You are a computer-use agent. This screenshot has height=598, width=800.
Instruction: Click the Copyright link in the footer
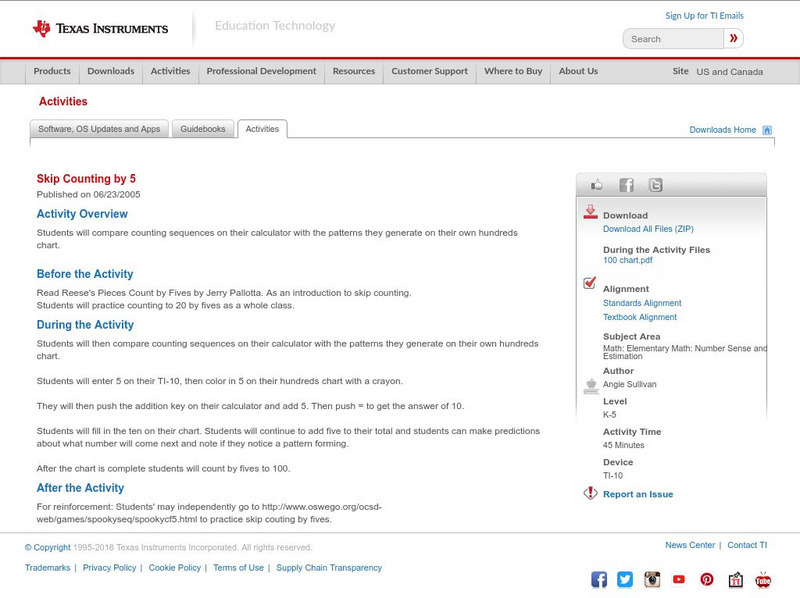(47, 547)
